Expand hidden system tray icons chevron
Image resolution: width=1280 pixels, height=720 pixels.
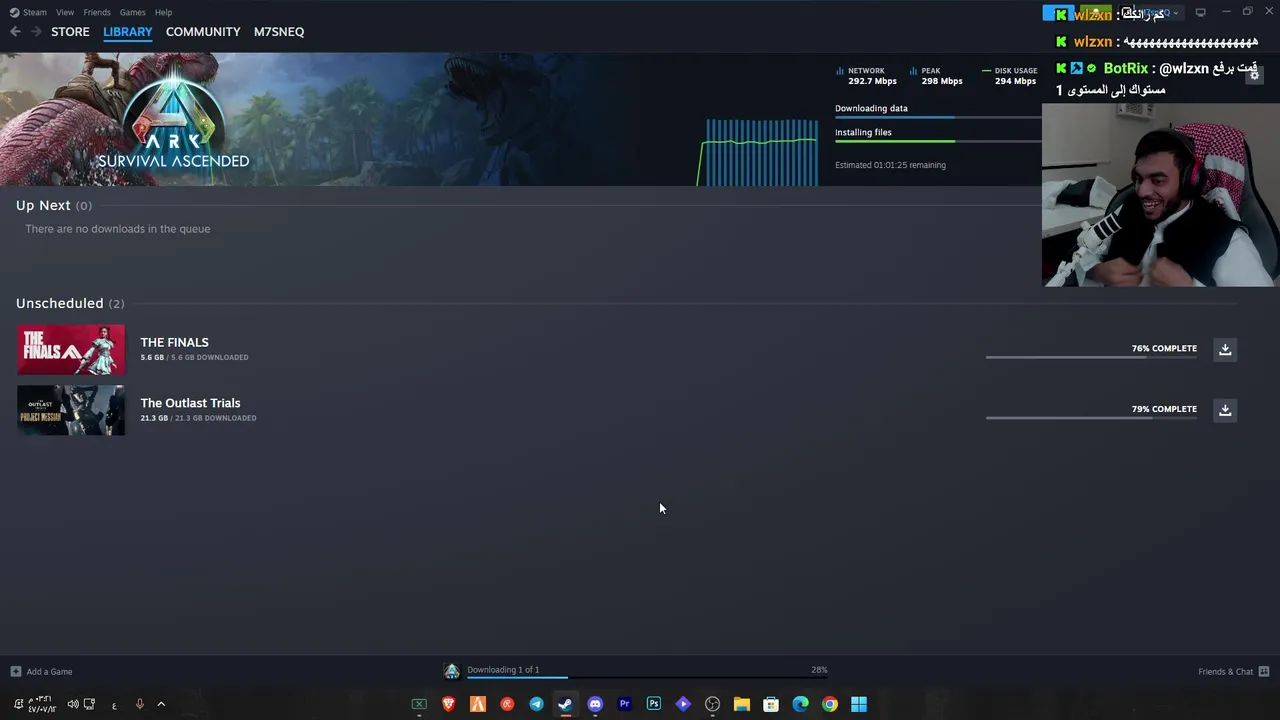point(161,704)
